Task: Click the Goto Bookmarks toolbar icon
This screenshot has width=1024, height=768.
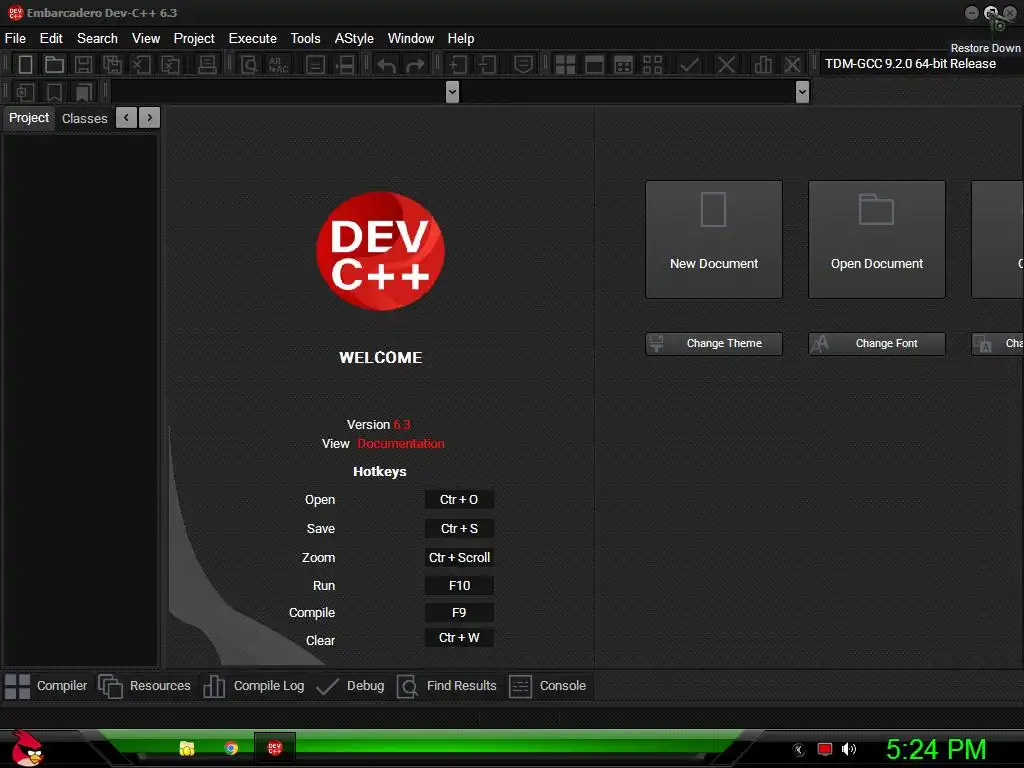Action: (x=84, y=92)
